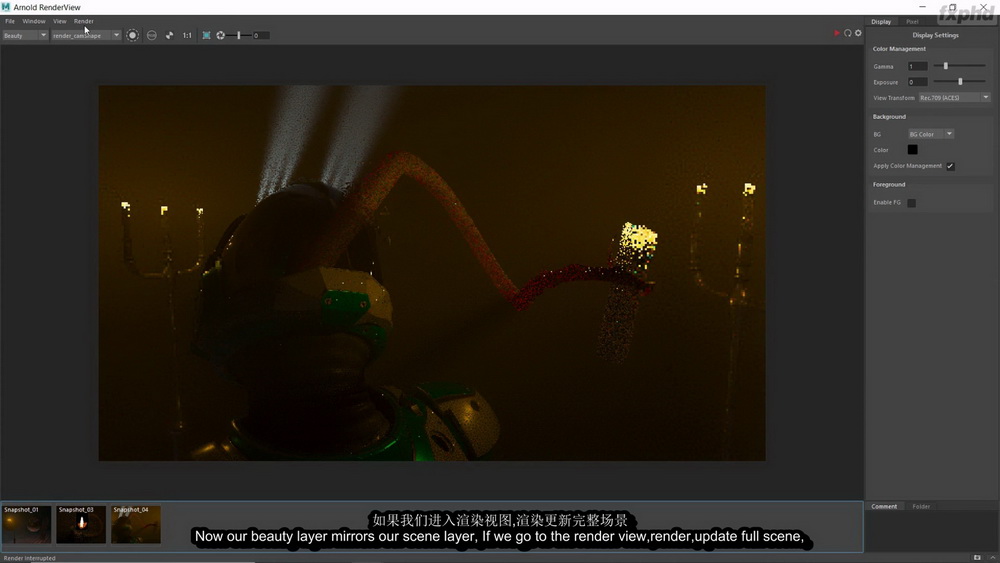Viewport: 1000px width, 563px height.
Task: Expand the render_camShape camera dropdown
Action: click(x=86, y=36)
